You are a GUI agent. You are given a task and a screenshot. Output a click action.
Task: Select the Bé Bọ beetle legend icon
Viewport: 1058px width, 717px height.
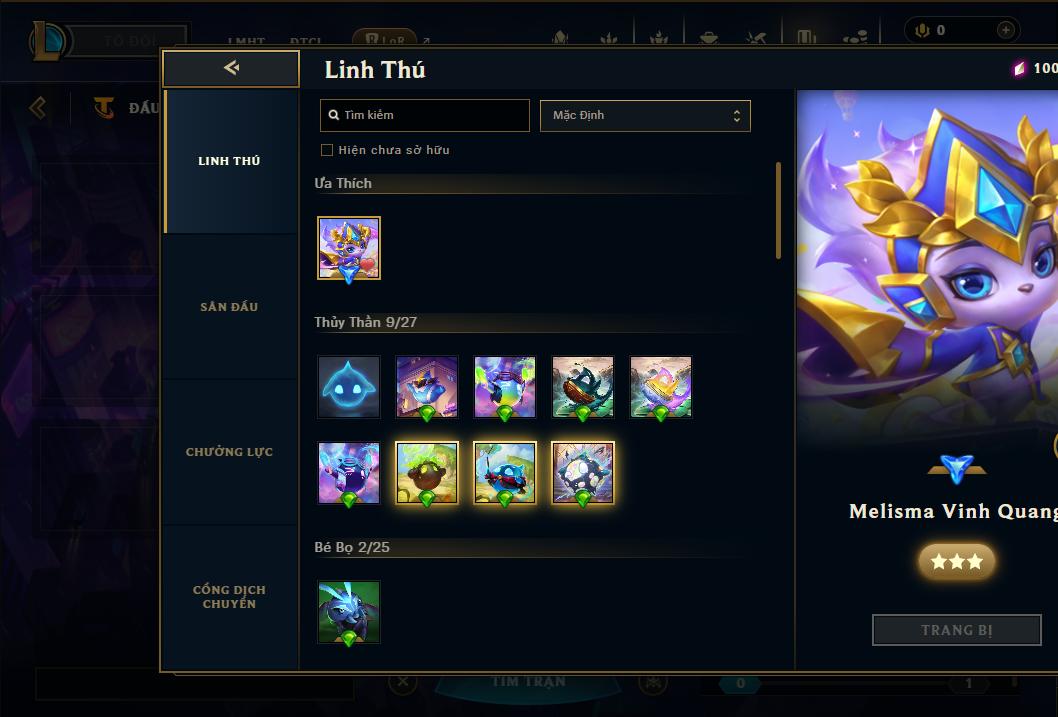tap(349, 612)
